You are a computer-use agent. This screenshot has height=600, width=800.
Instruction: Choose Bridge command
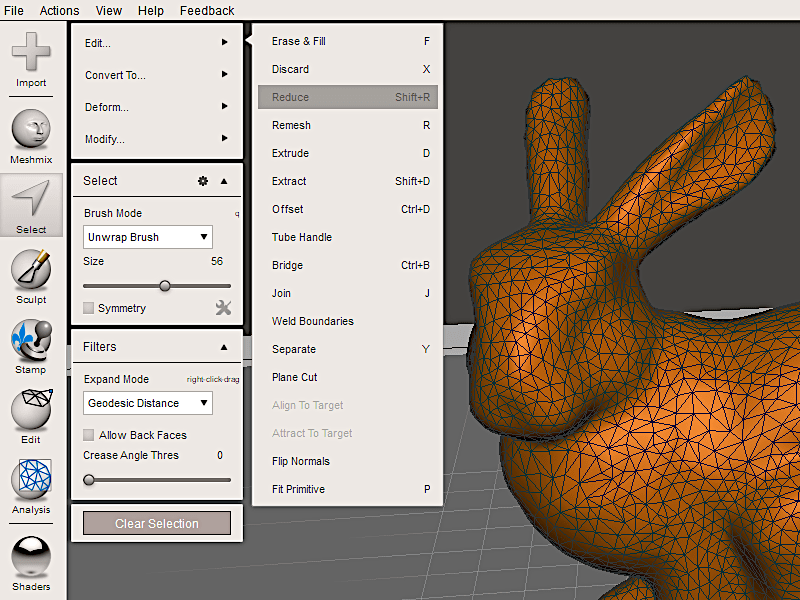(x=348, y=265)
